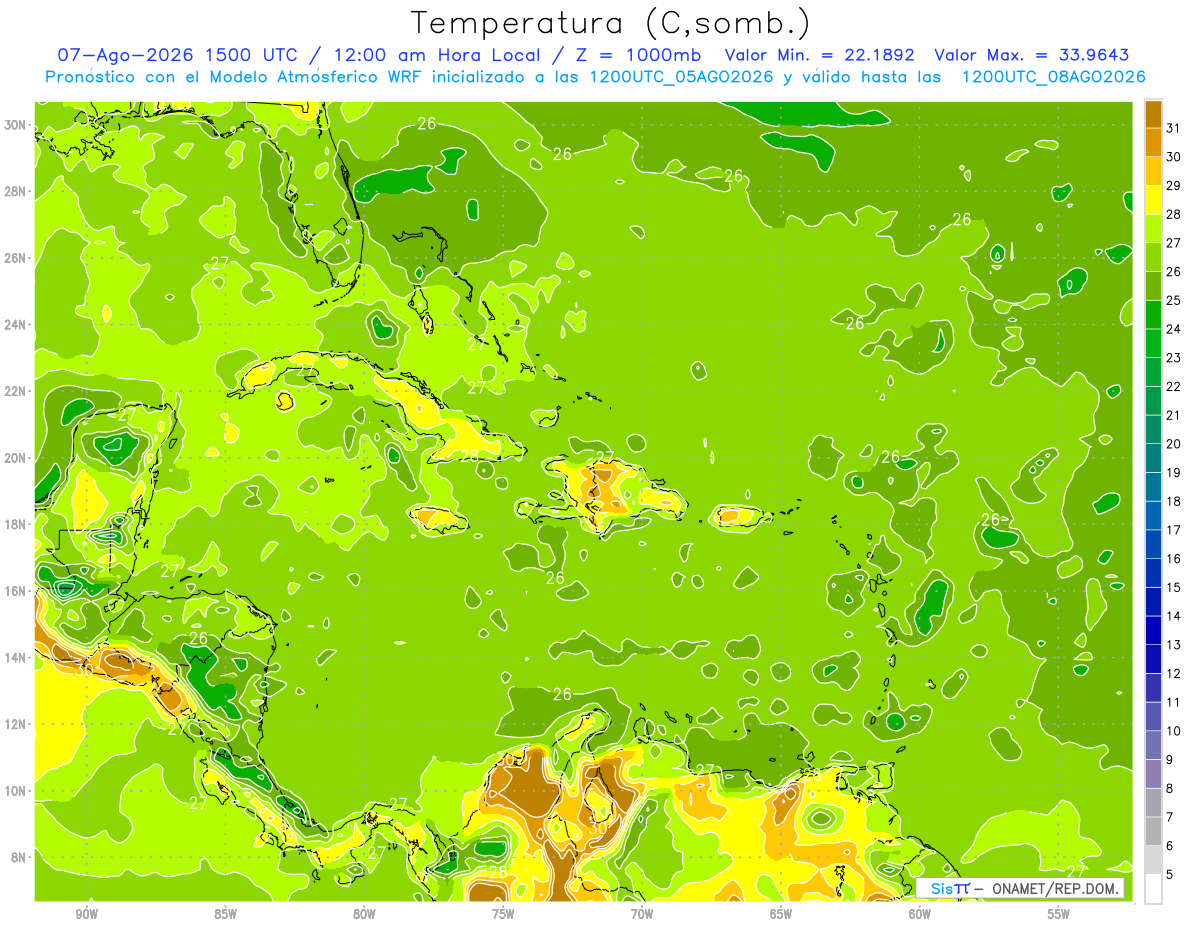Click the 75W longitude label
The width and height of the screenshot is (1200, 927).
pyautogui.click(x=503, y=913)
